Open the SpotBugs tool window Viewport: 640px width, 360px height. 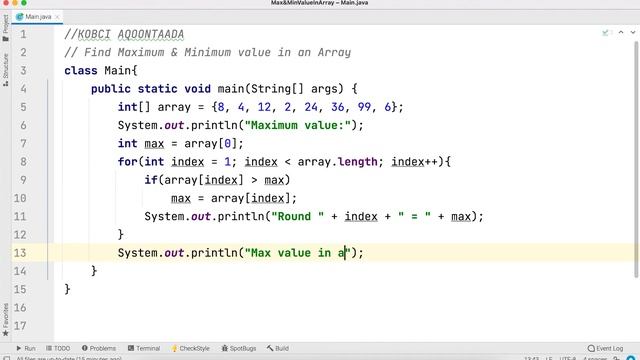[239, 348]
